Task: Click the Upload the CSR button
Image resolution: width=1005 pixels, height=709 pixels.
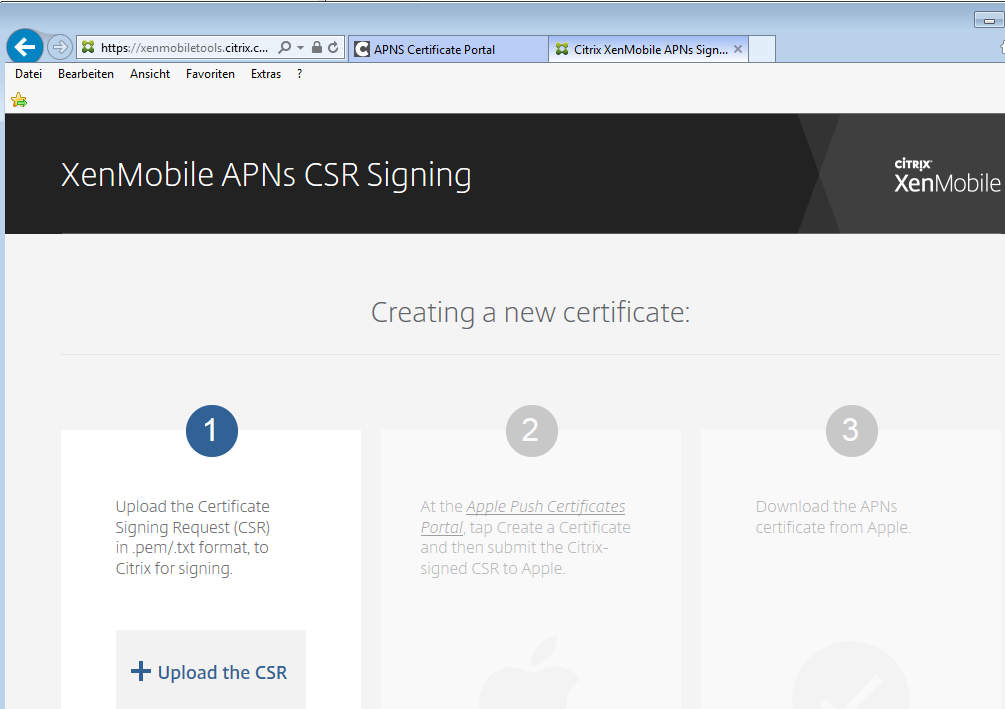Action: (x=211, y=670)
